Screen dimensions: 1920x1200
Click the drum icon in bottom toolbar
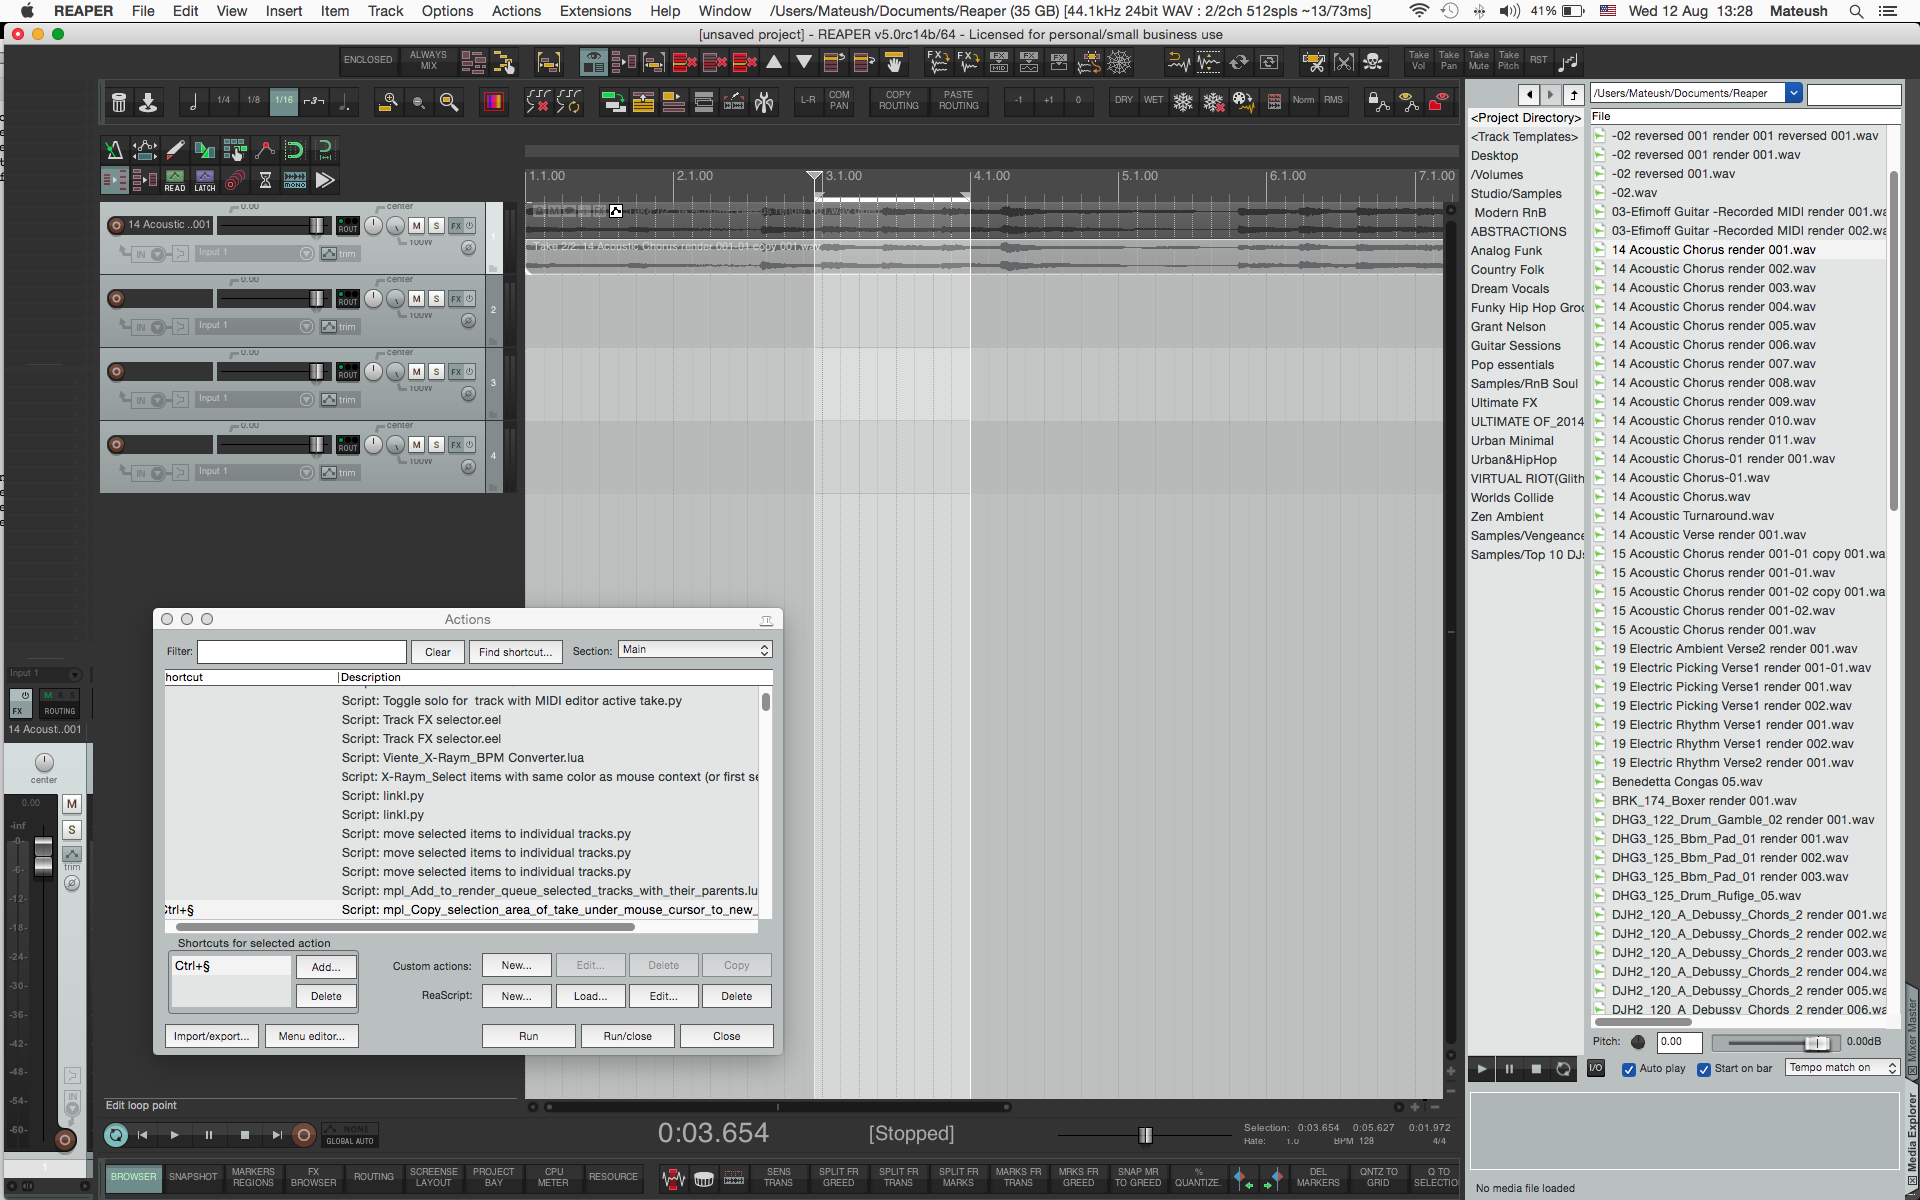point(704,1178)
